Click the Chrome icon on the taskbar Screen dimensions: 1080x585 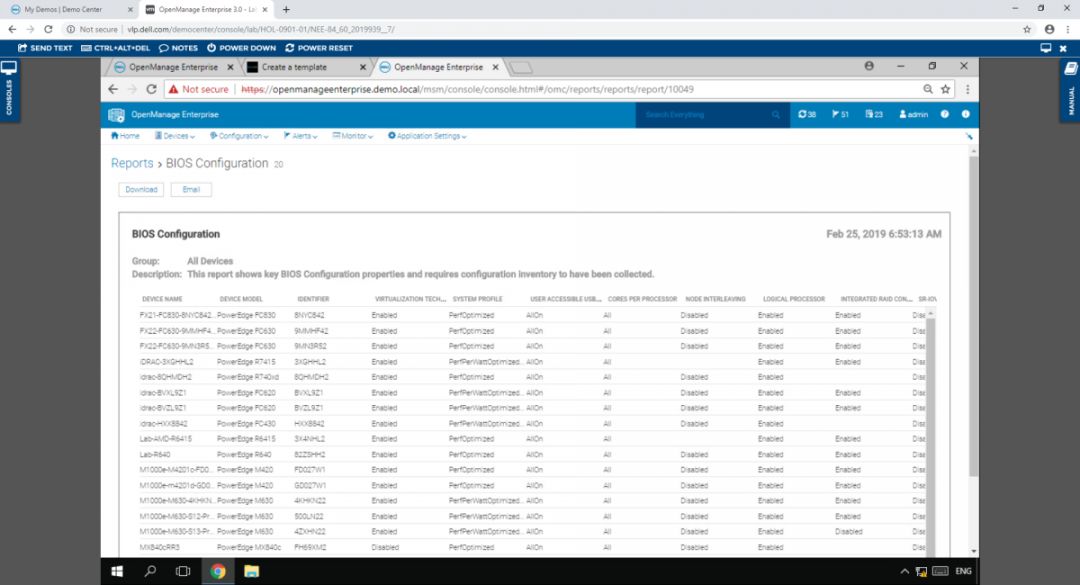218,571
